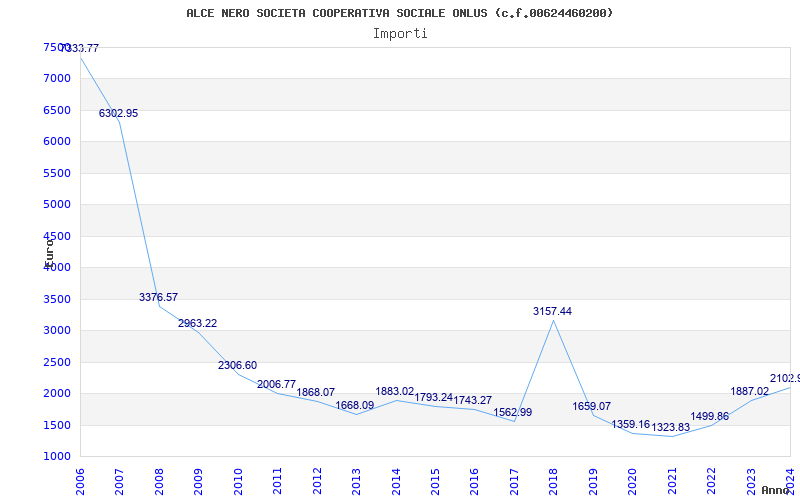The height and width of the screenshot is (500, 800).
Task: Click the 1668.09 data label
Action: [354, 406]
